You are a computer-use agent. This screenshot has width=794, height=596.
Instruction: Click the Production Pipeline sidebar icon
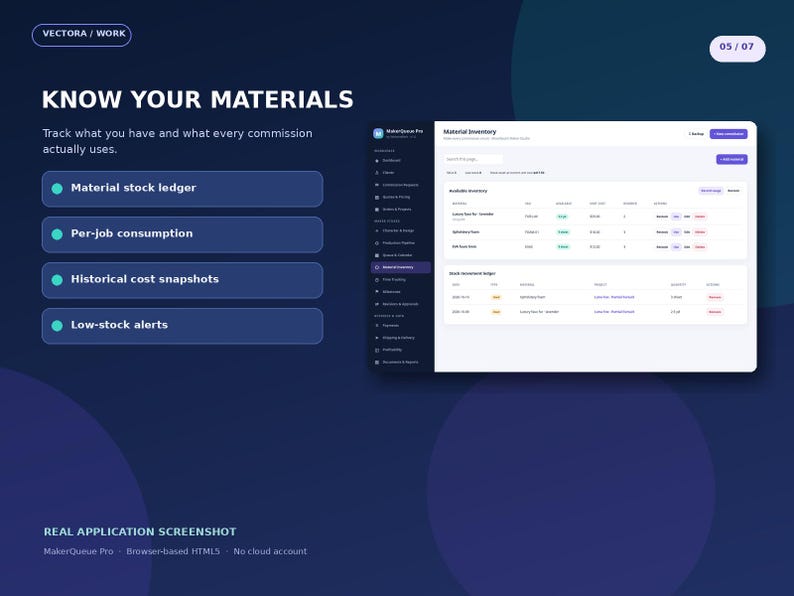377,243
